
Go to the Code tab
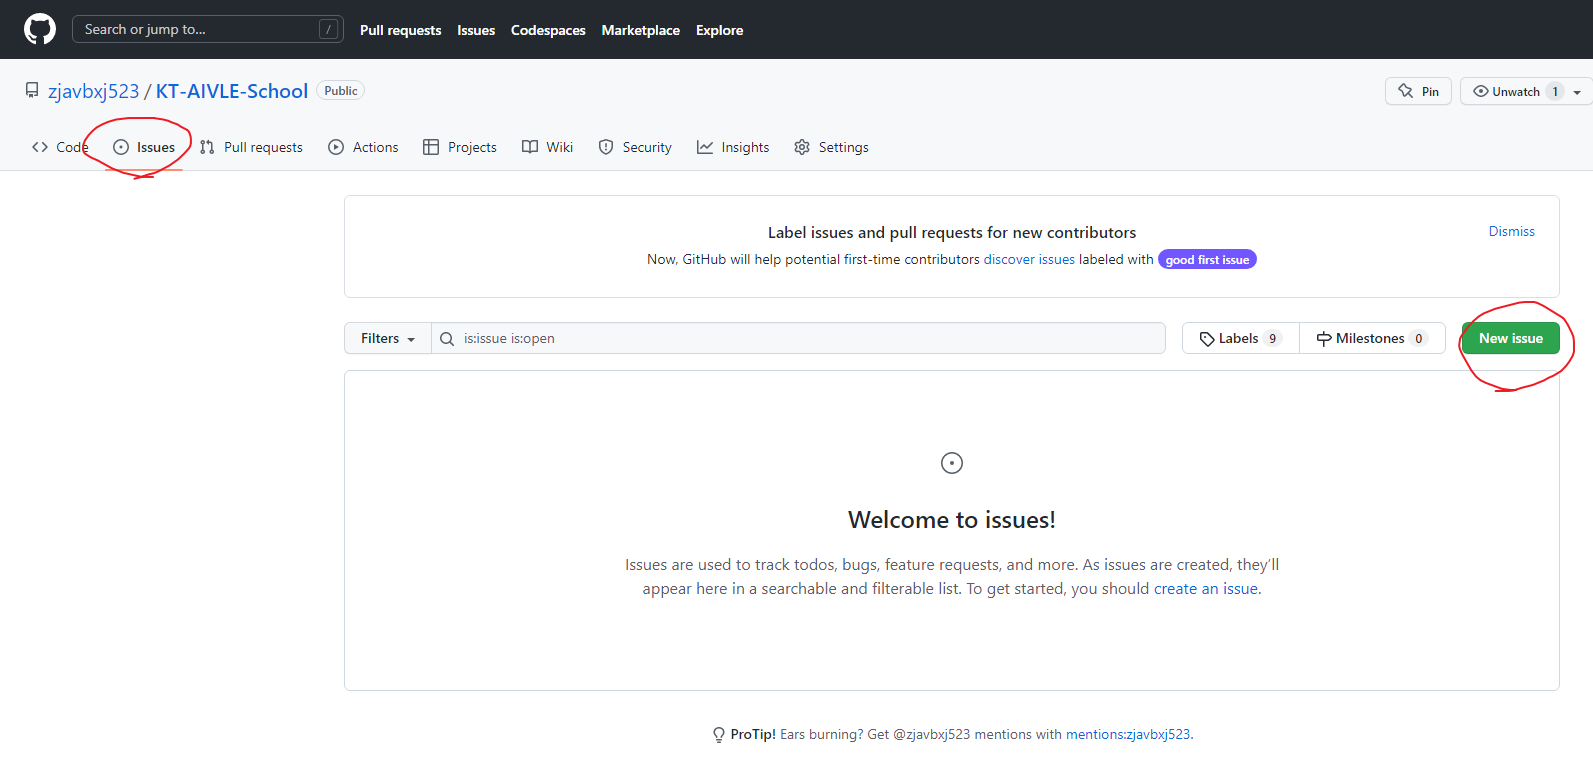pyautogui.click(x=60, y=147)
